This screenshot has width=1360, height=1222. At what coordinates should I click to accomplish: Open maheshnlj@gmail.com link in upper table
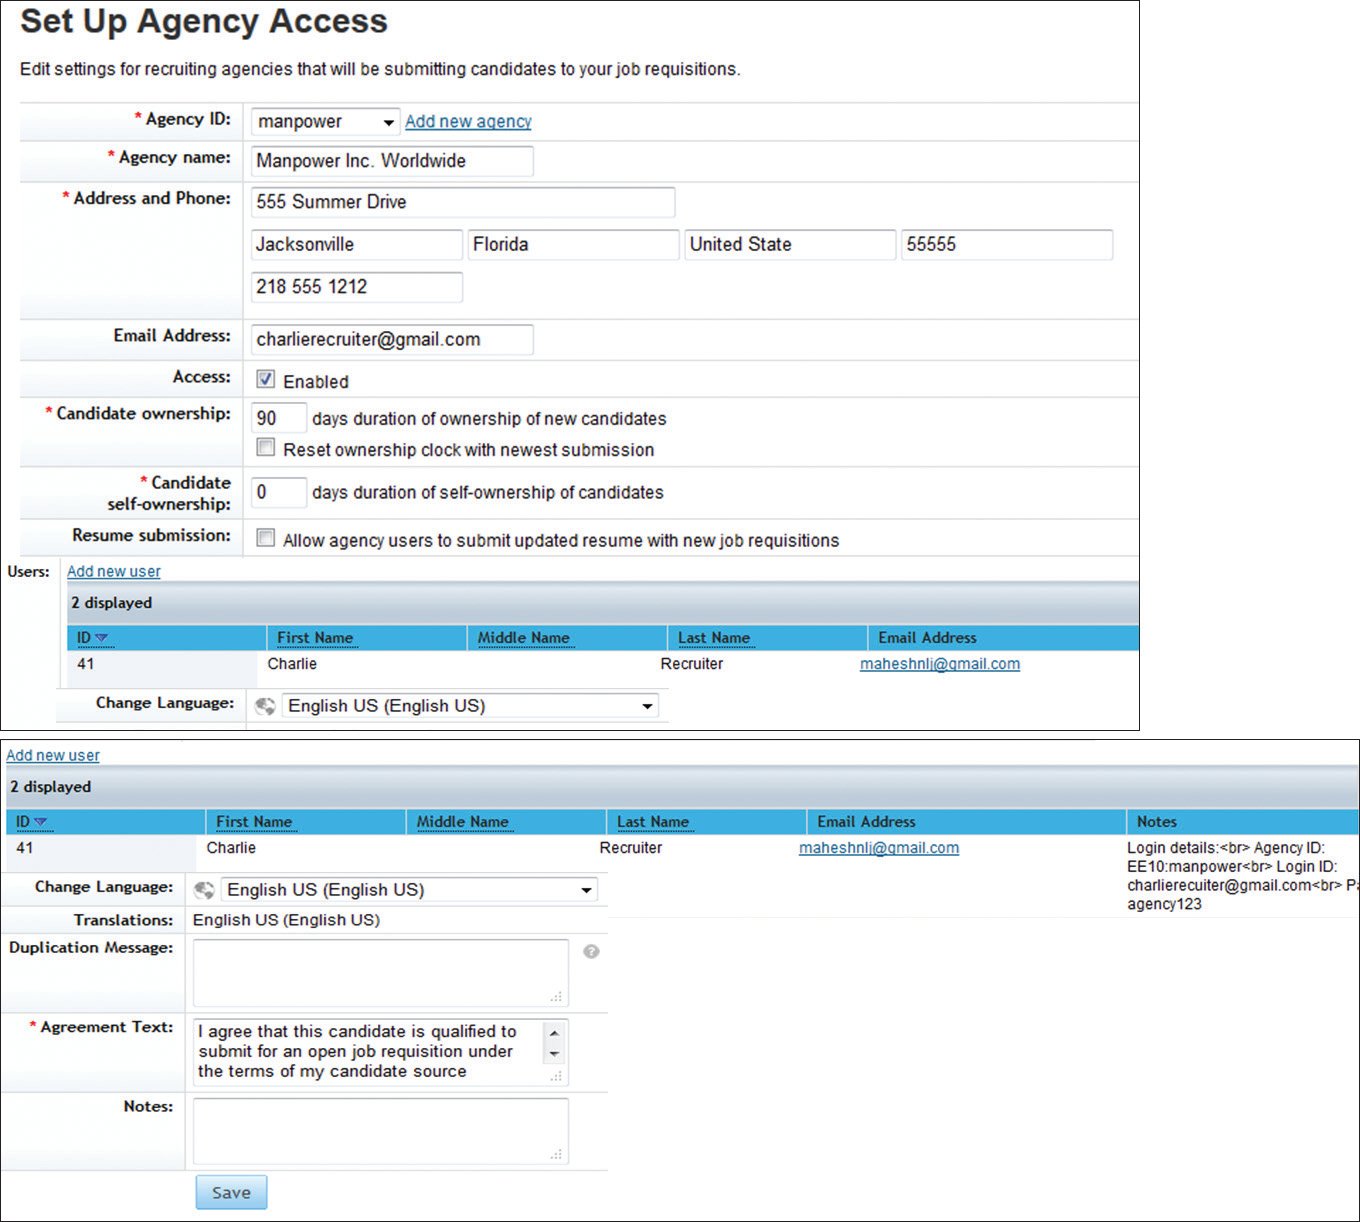[940, 664]
